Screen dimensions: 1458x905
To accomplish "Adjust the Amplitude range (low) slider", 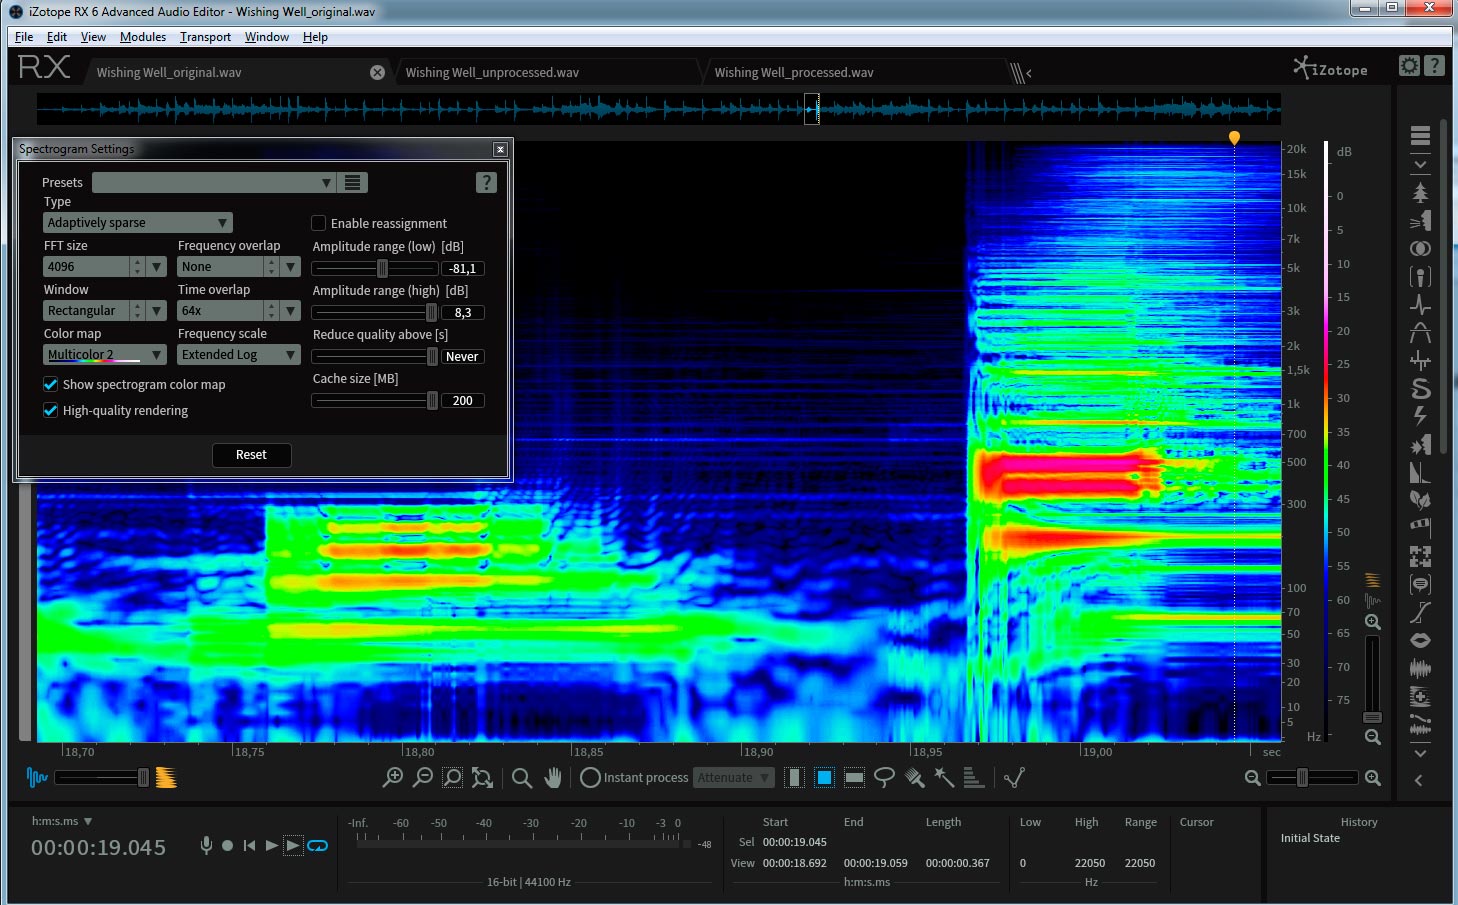I will click(x=382, y=268).
